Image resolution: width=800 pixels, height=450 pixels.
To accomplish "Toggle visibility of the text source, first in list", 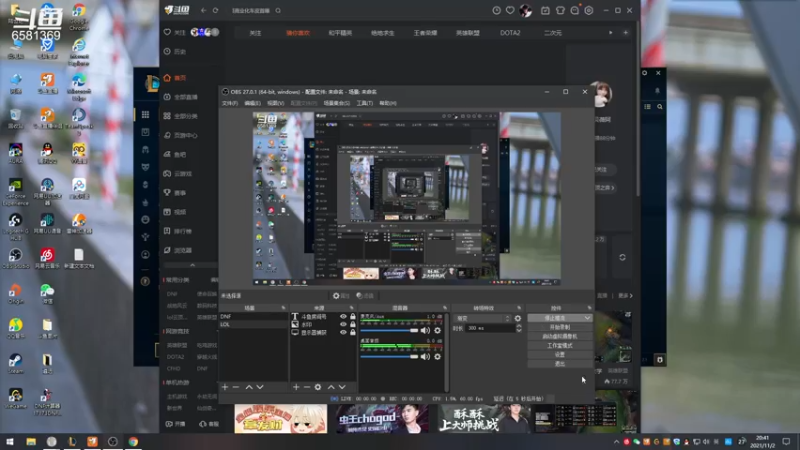I will (343, 317).
